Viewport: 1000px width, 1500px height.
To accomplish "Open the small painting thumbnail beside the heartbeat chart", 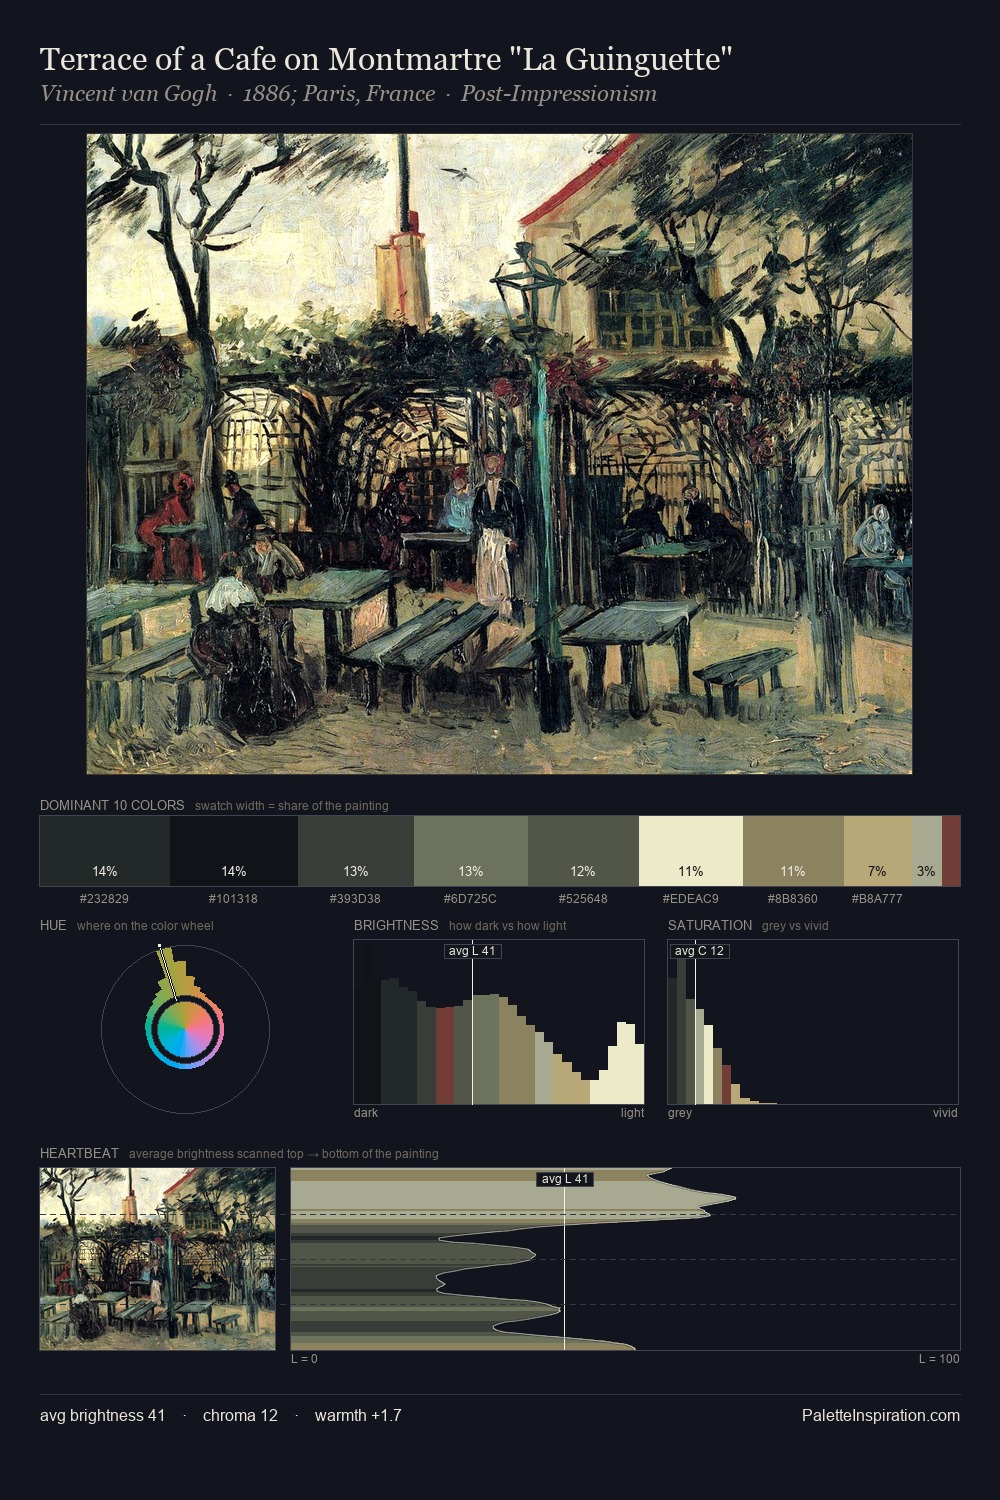I will 157,1259.
